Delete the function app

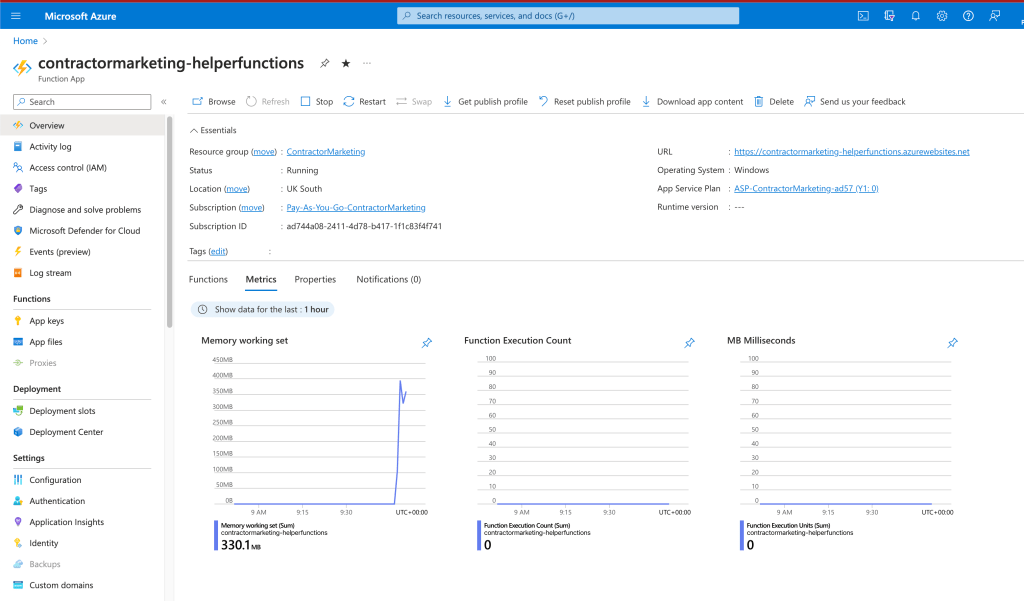tap(774, 101)
